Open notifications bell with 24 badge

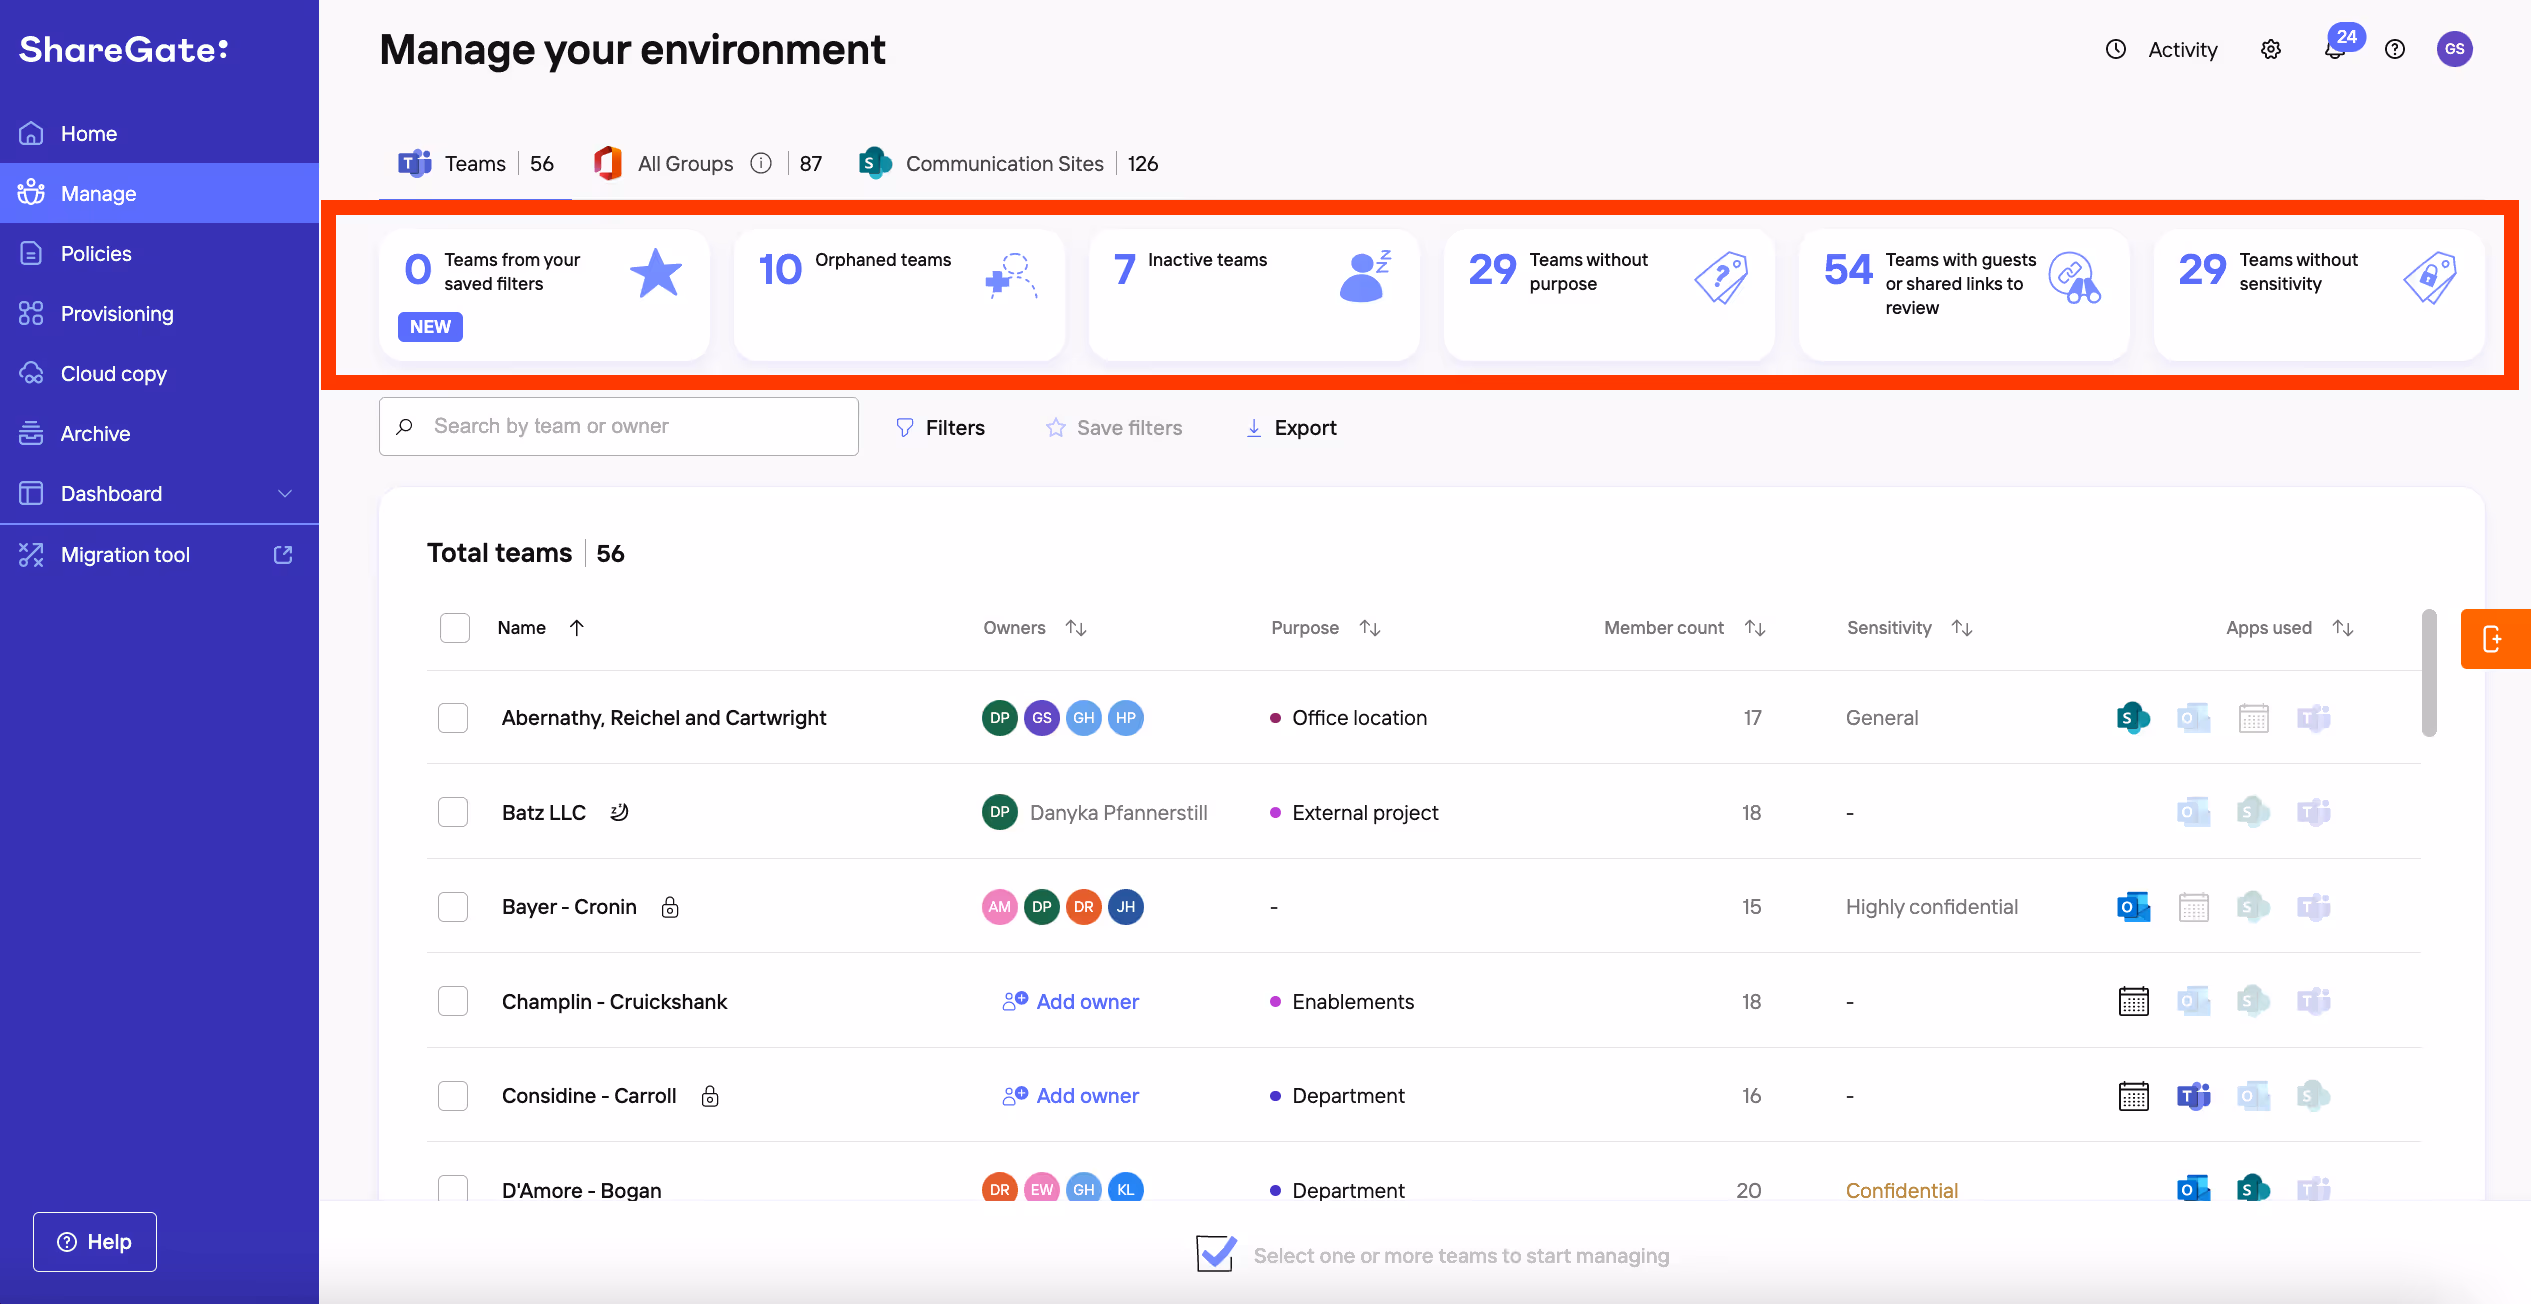coord(2335,50)
